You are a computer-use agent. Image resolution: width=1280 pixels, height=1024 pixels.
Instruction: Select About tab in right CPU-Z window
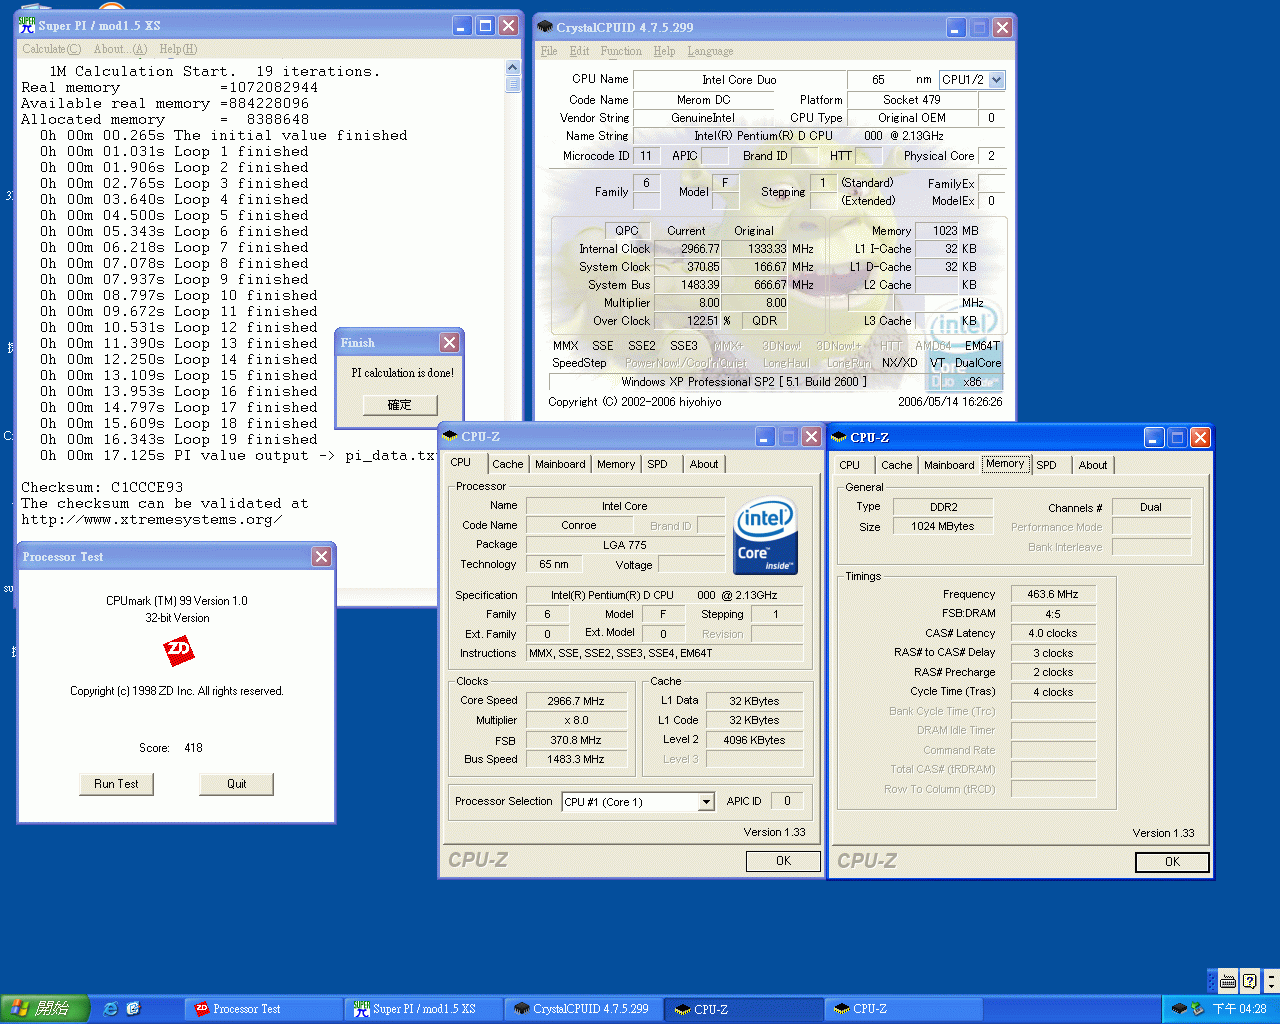pyautogui.click(x=1093, y=466)
